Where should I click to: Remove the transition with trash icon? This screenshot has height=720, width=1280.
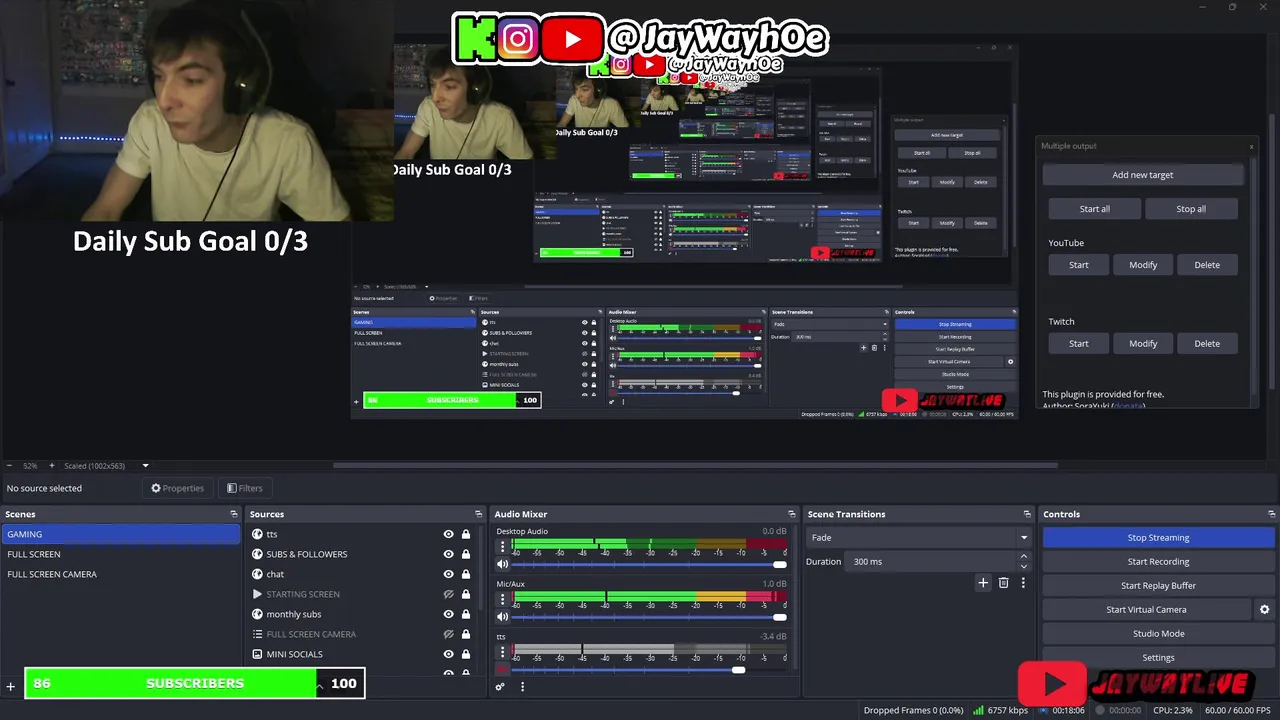click(1004, 583)
